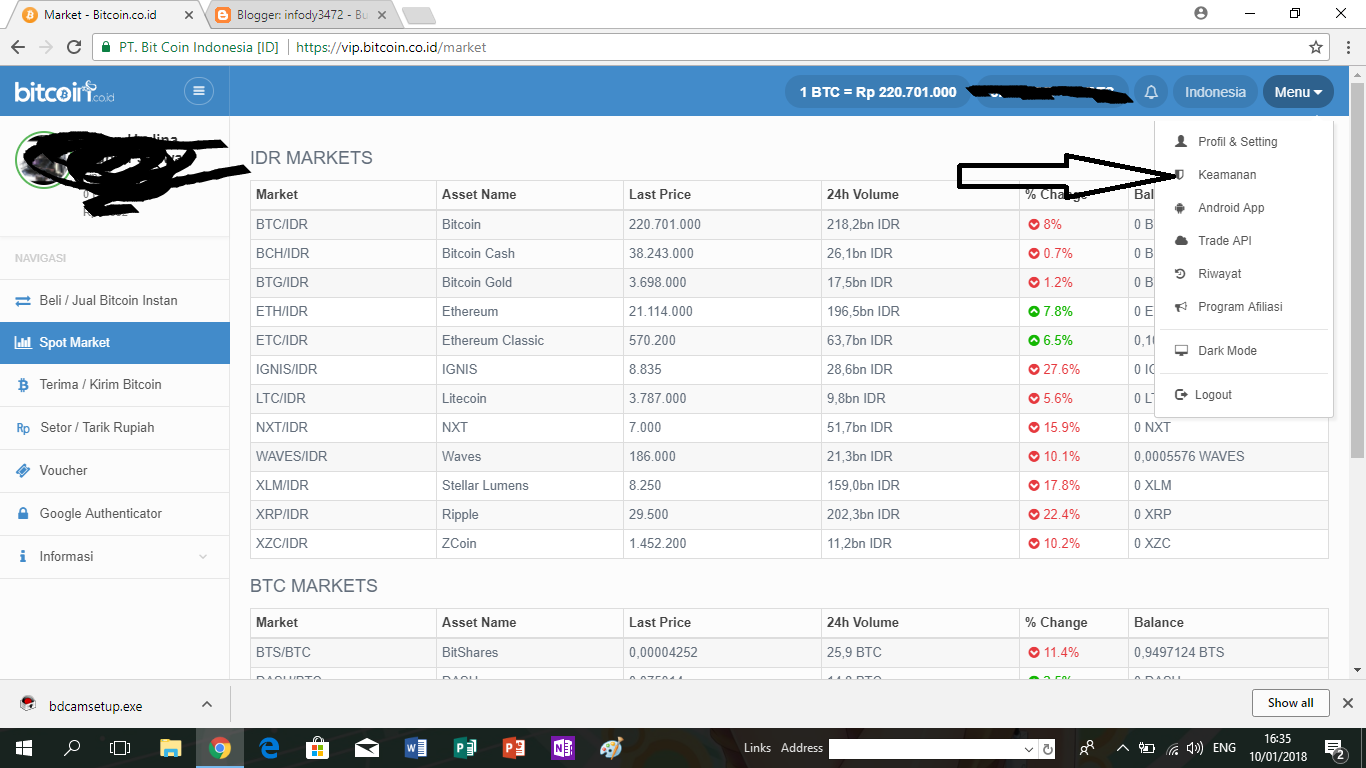Viewport: 1366px width, 768px height.
Task: Go to Beli / Jual Bitcoin Instan
Action: (x=115, y=300)
